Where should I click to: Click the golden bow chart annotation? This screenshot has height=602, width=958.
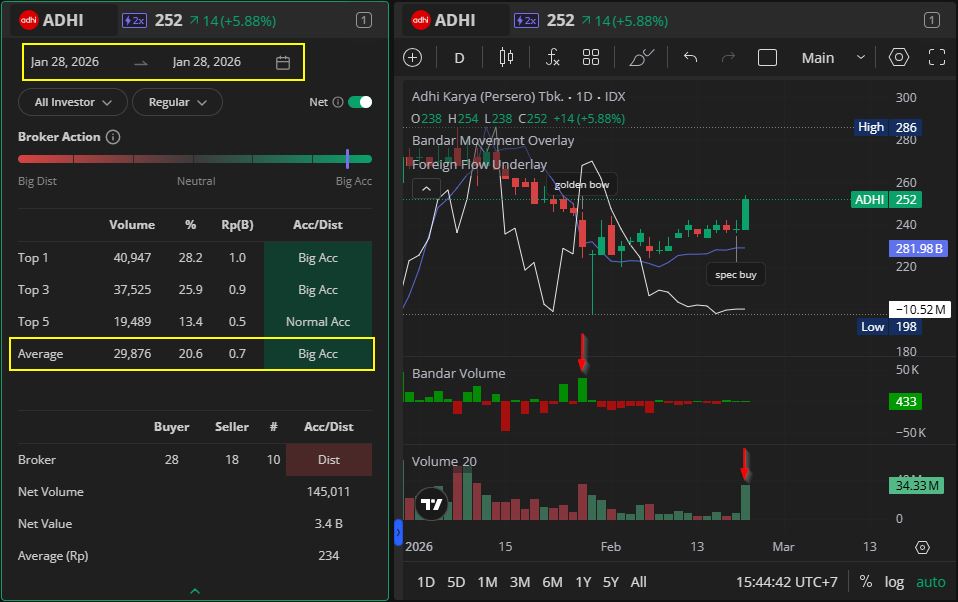582,185
